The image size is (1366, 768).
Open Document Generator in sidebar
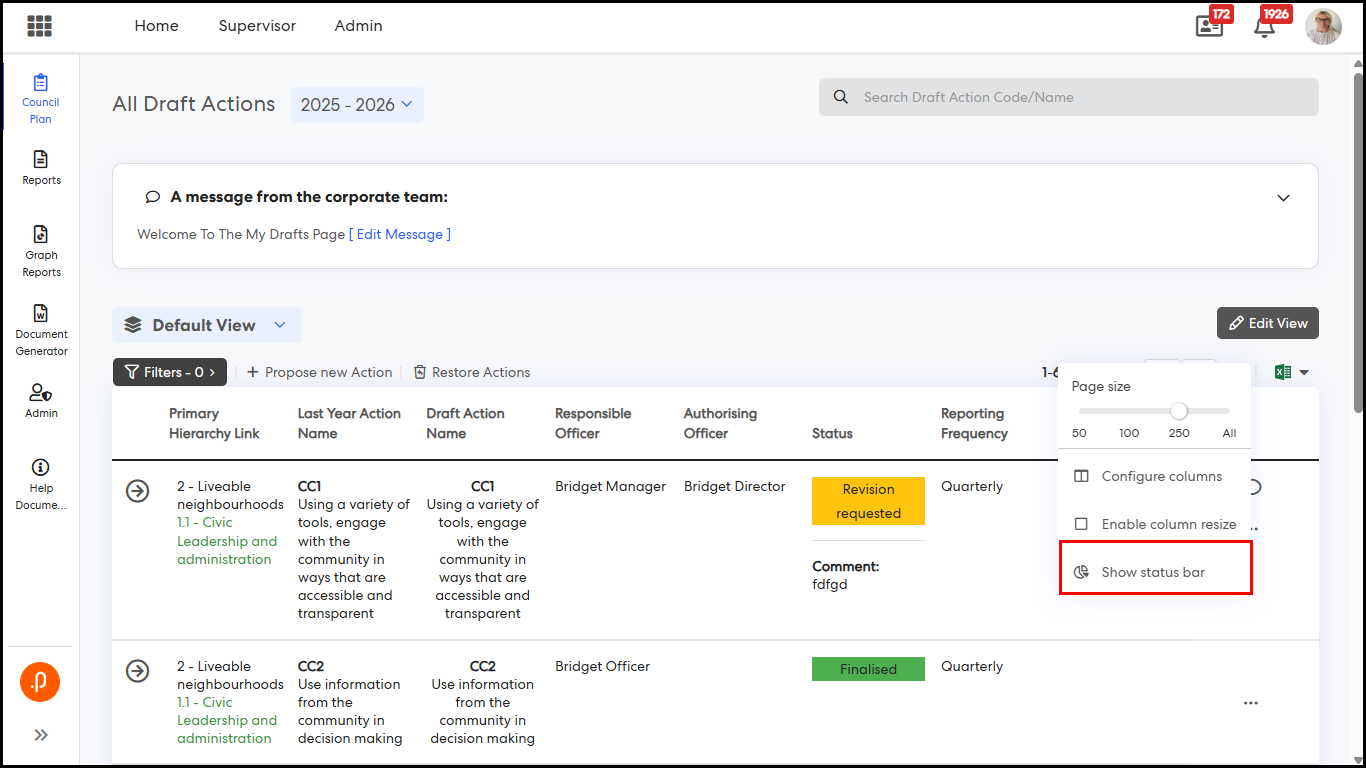coord(41,330)
